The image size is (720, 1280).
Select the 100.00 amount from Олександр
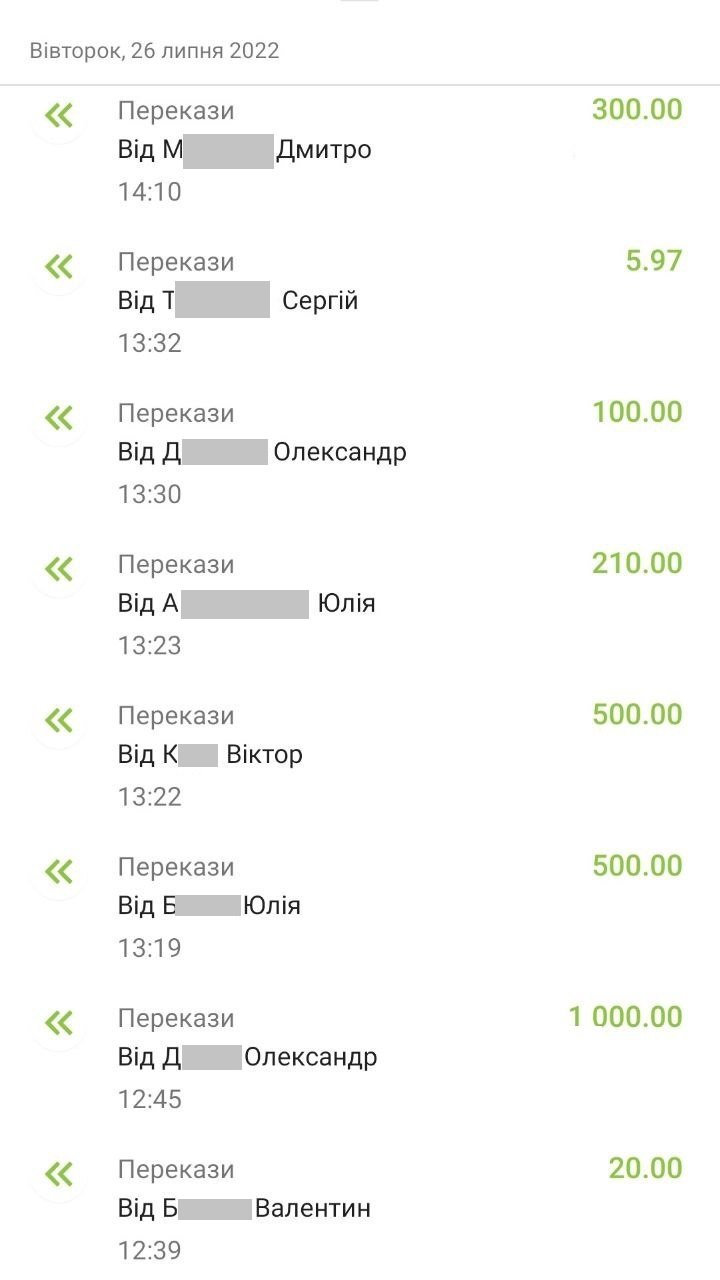pos(637,412)
